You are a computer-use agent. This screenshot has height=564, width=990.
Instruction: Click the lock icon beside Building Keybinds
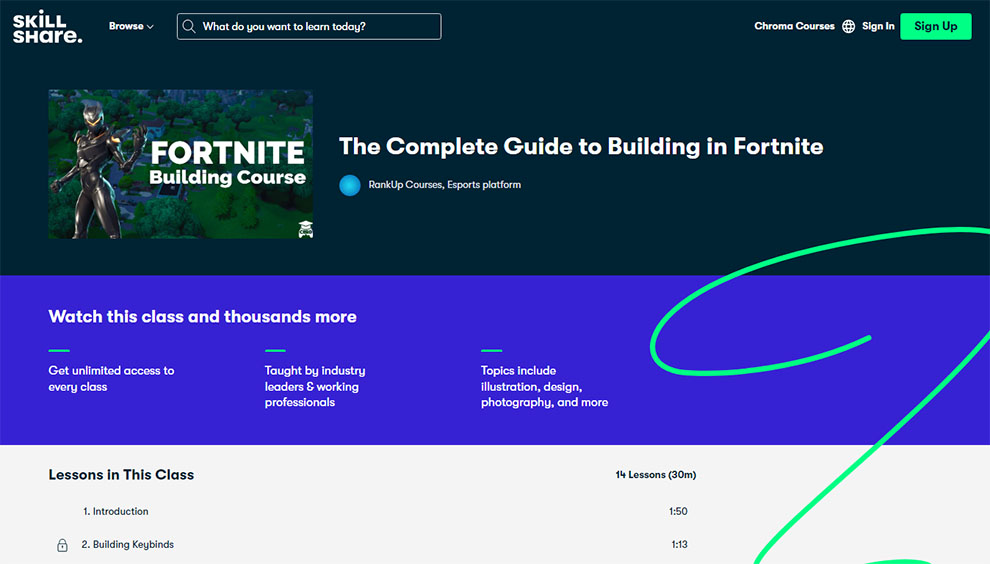click(x=62, y=545)
